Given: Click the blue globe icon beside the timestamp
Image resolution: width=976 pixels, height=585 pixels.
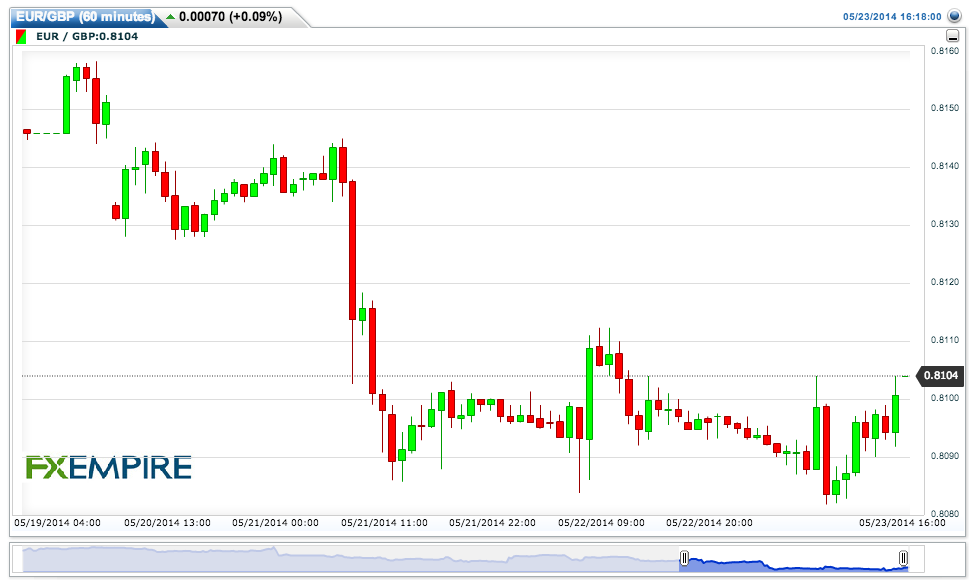Looking at the screenshot, I should pyautogui.click(x=954, y=16).
